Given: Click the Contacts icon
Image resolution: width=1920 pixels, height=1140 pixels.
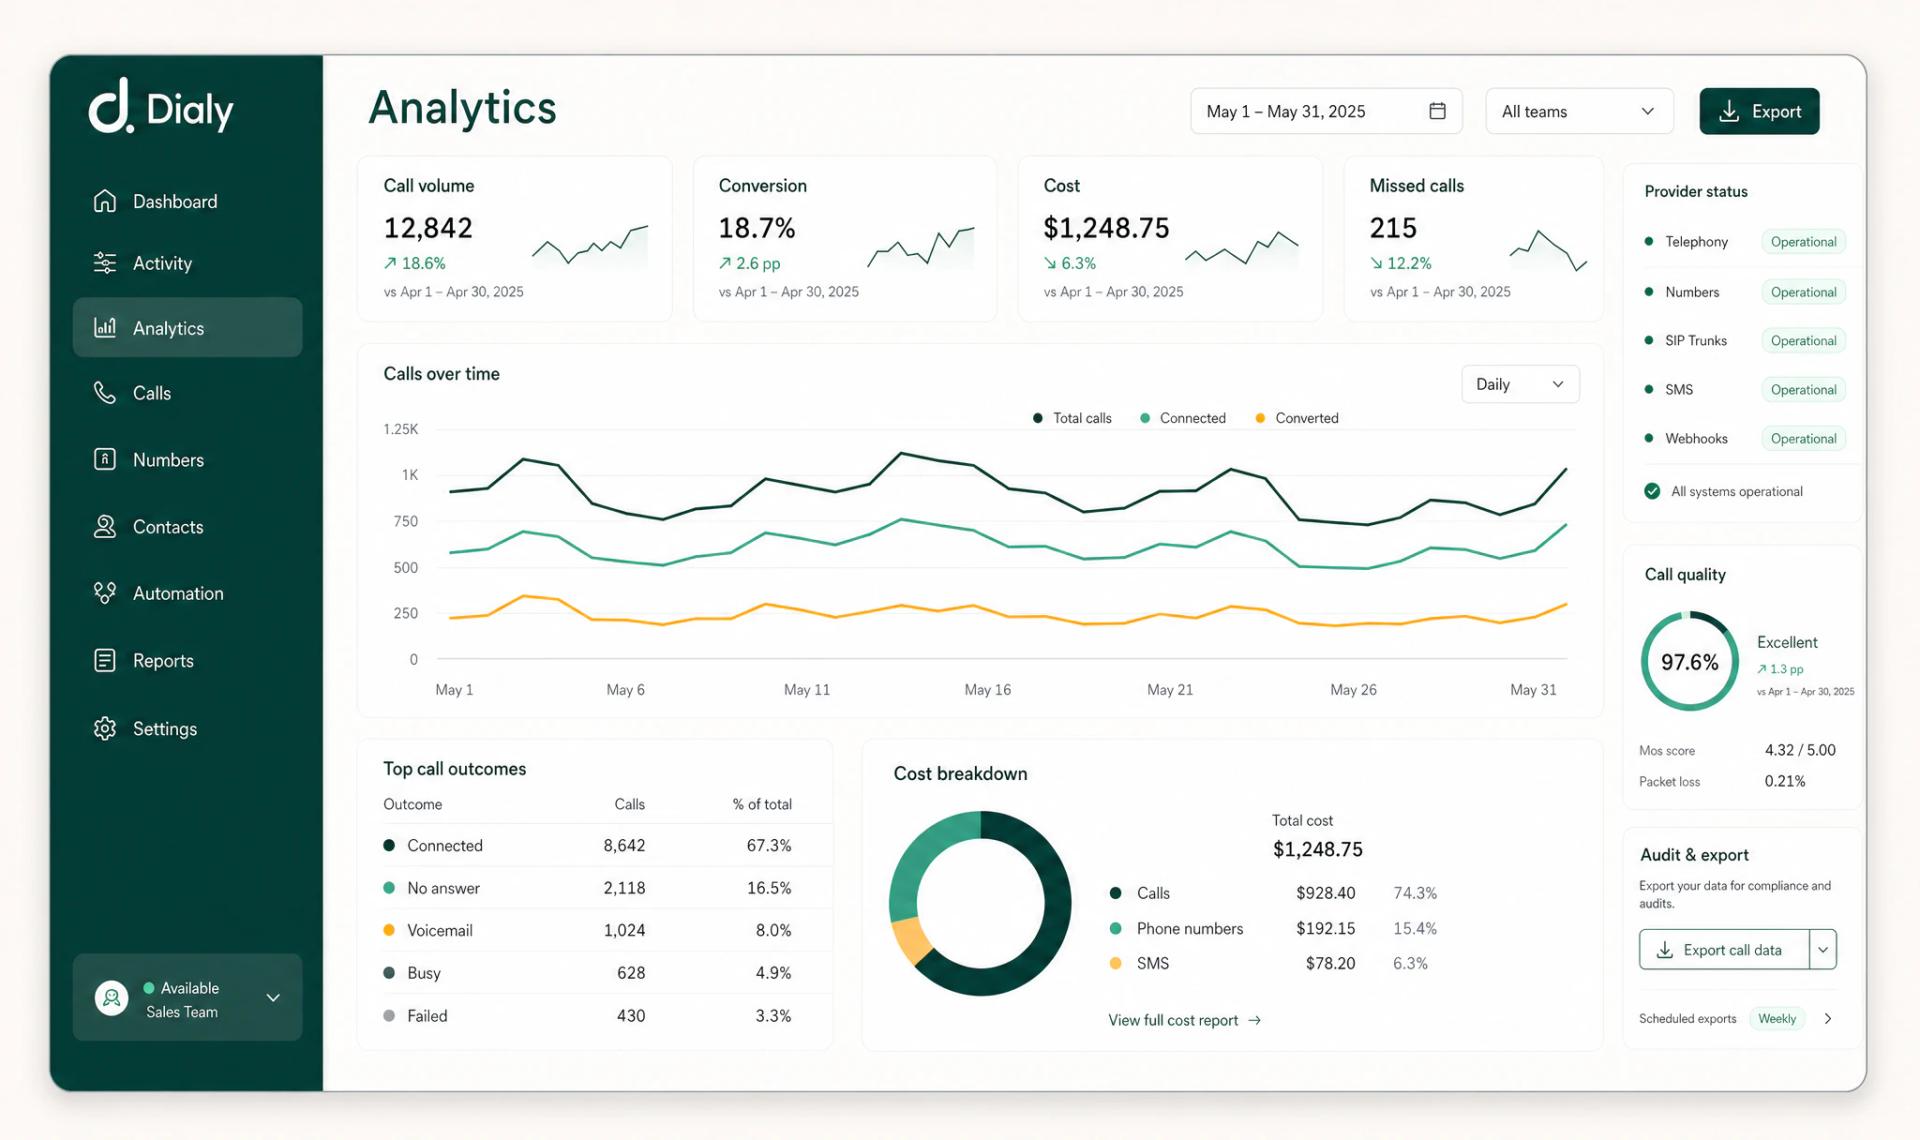Looking at the screenshot, I should pyautogui.click(x=106, y=526).
